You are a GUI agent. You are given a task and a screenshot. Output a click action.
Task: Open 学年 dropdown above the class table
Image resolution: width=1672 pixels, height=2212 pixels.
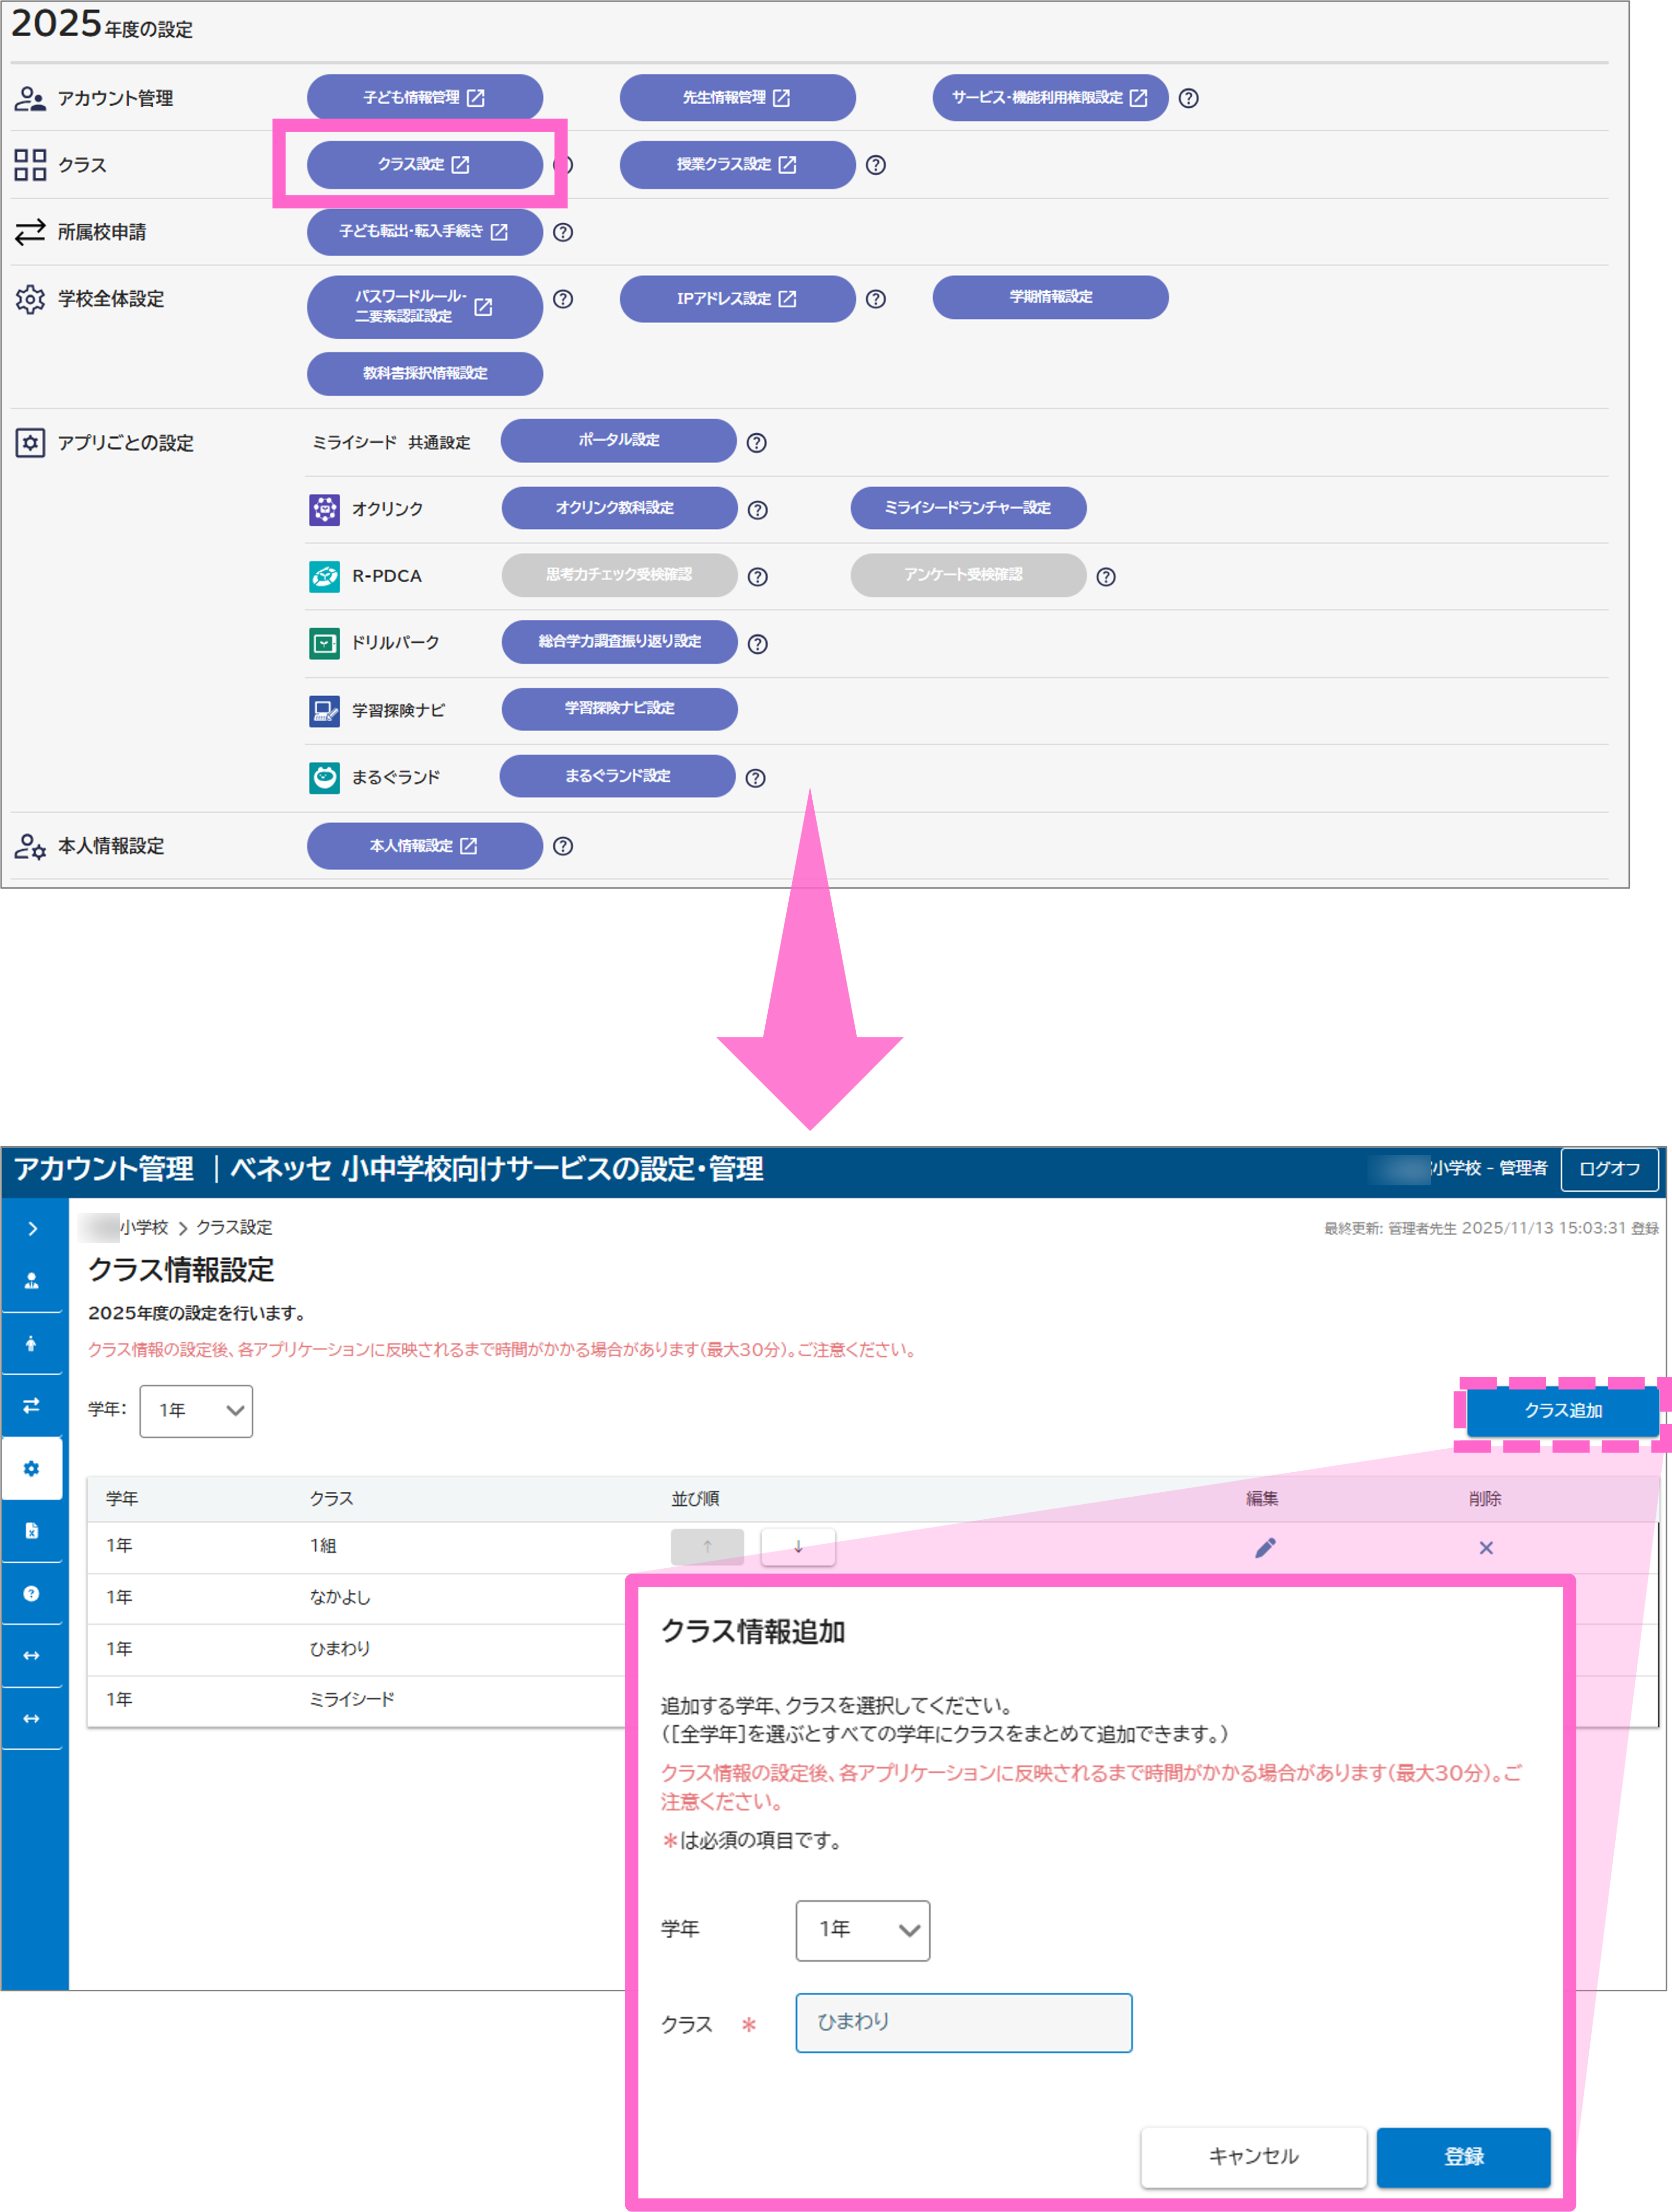click(196, 1411)
